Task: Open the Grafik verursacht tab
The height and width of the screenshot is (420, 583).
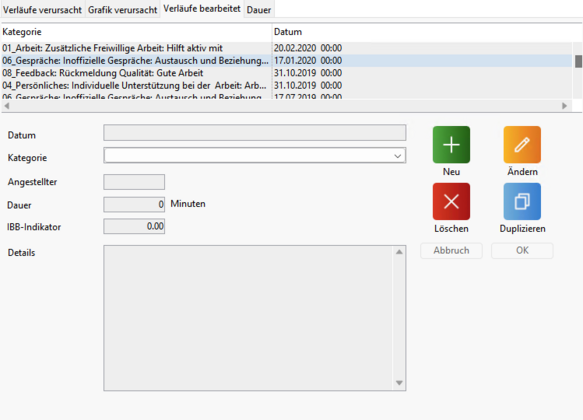Action: pyautogui.click(x=122, y=10)
